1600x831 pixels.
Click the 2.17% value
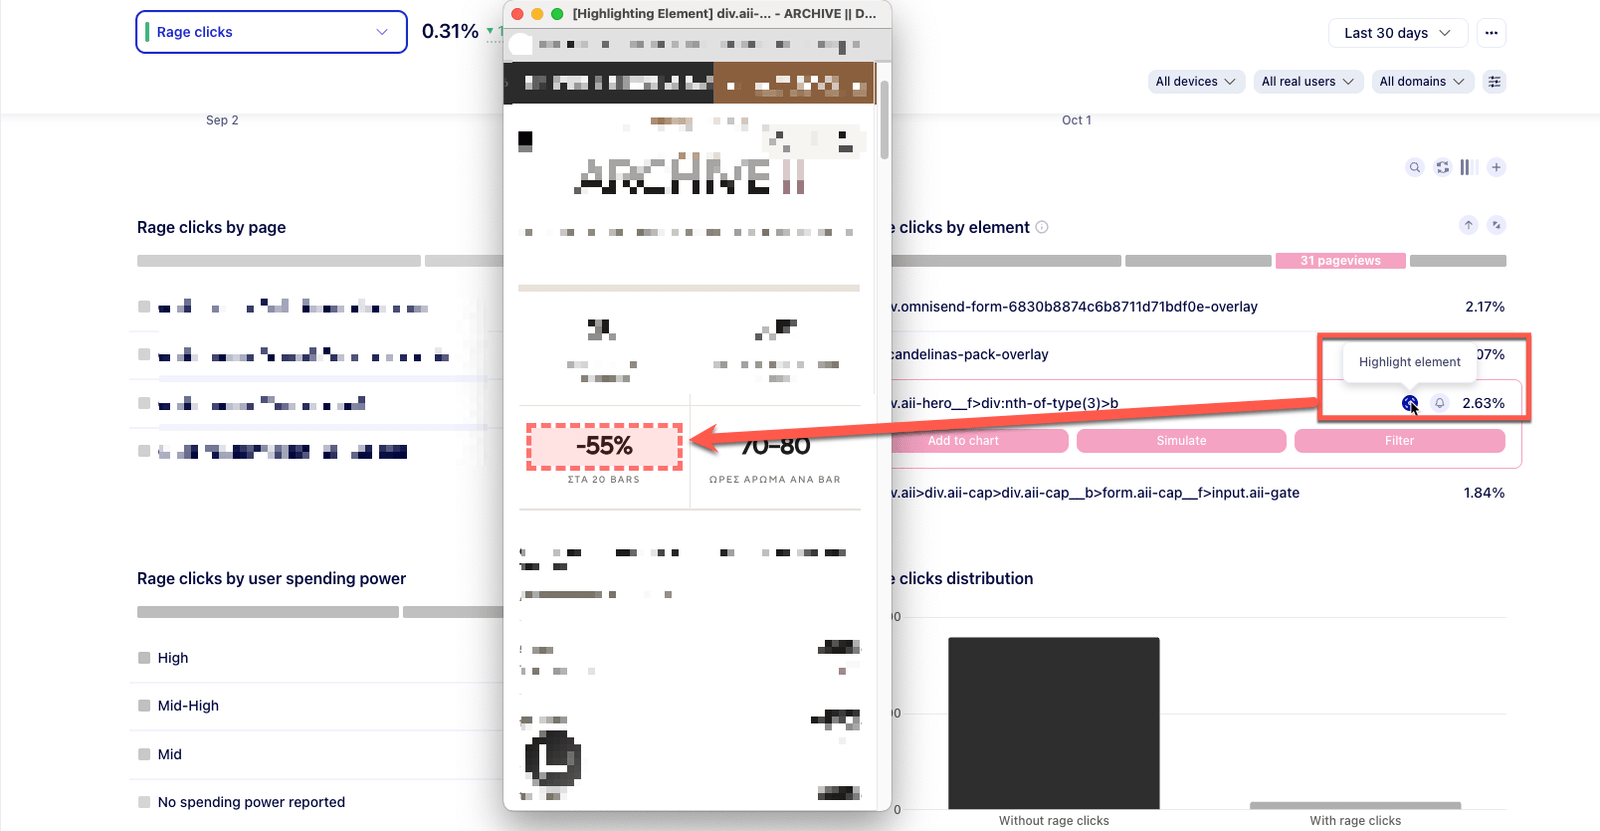coord(1484,307)
